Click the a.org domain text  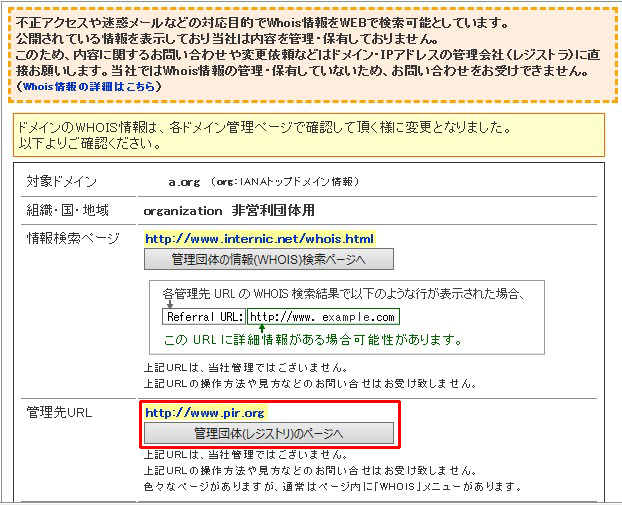(x=184, y=182)
